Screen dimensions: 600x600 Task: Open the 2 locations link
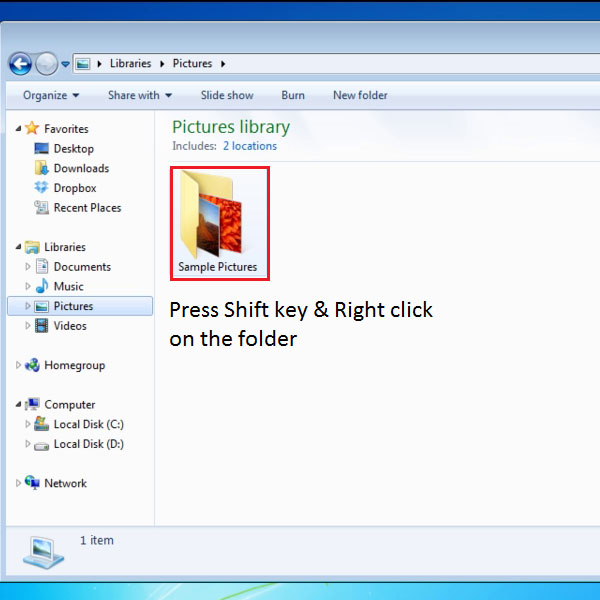[250, 146]
